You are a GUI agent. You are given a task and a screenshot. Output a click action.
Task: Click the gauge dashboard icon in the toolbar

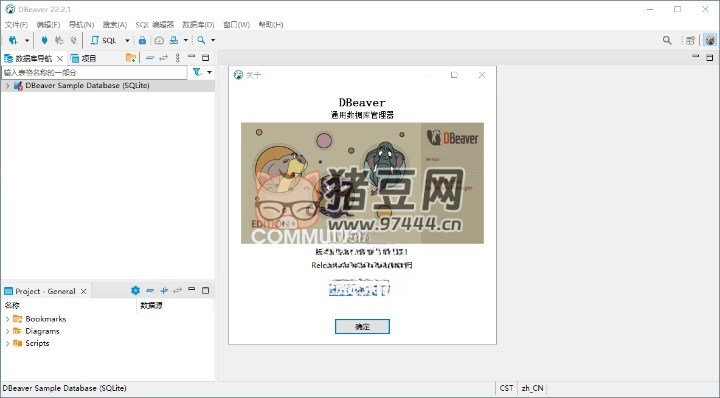(159, 40)
